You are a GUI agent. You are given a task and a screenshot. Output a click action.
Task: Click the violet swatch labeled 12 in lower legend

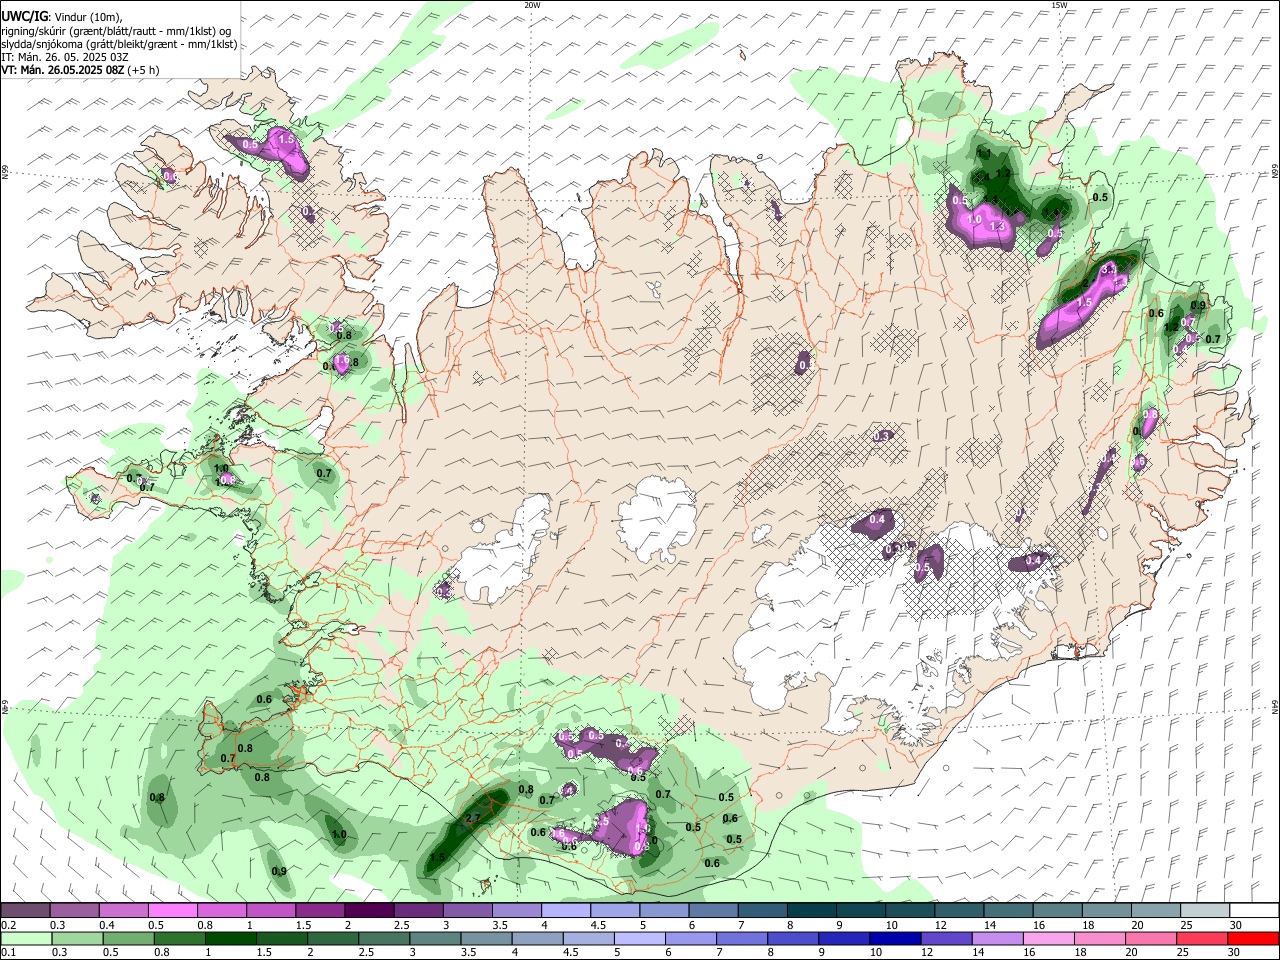click(945, 939)
